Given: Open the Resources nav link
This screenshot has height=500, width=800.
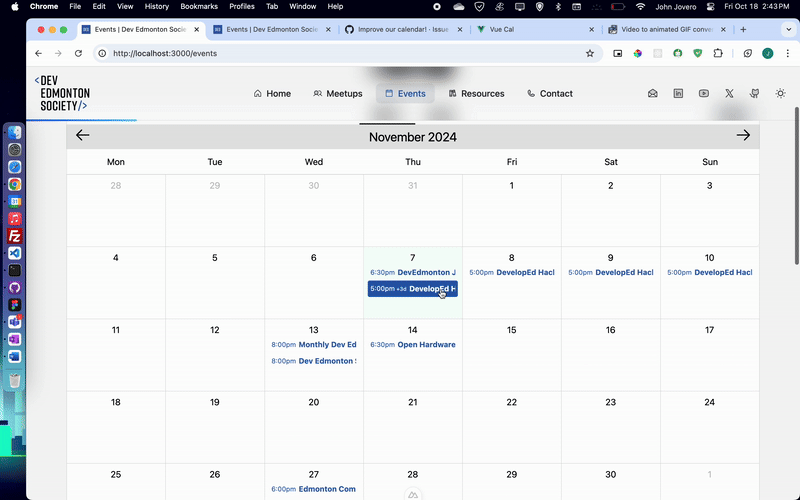Looking at the screenshot, I should 476,94.
